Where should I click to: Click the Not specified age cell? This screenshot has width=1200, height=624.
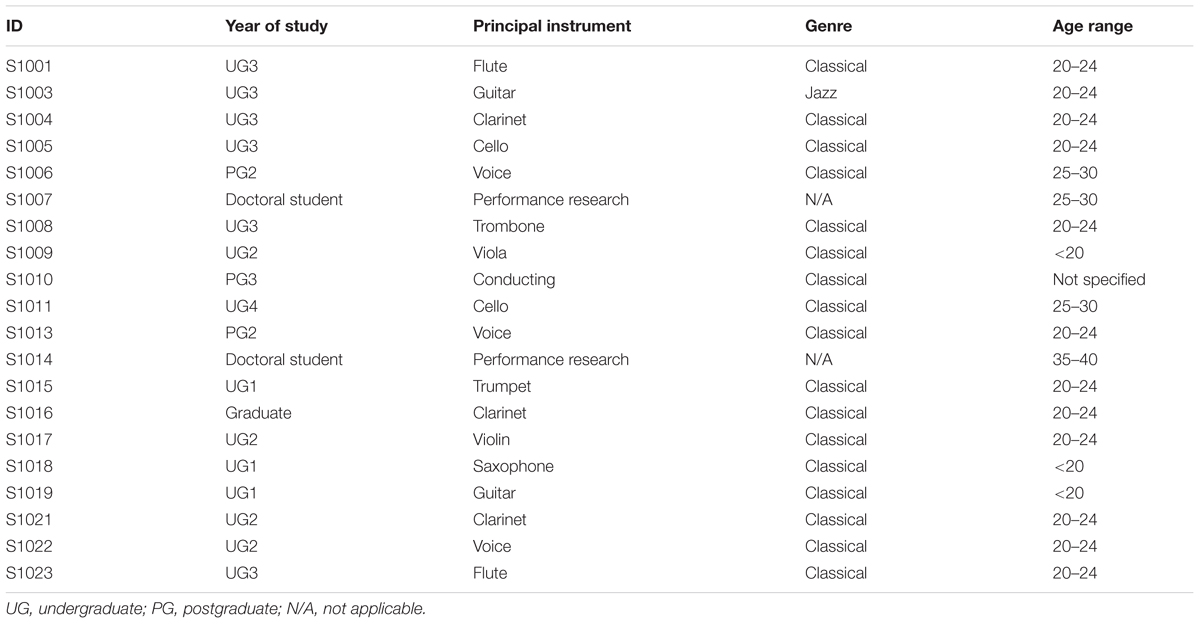tap(1092, 280)
